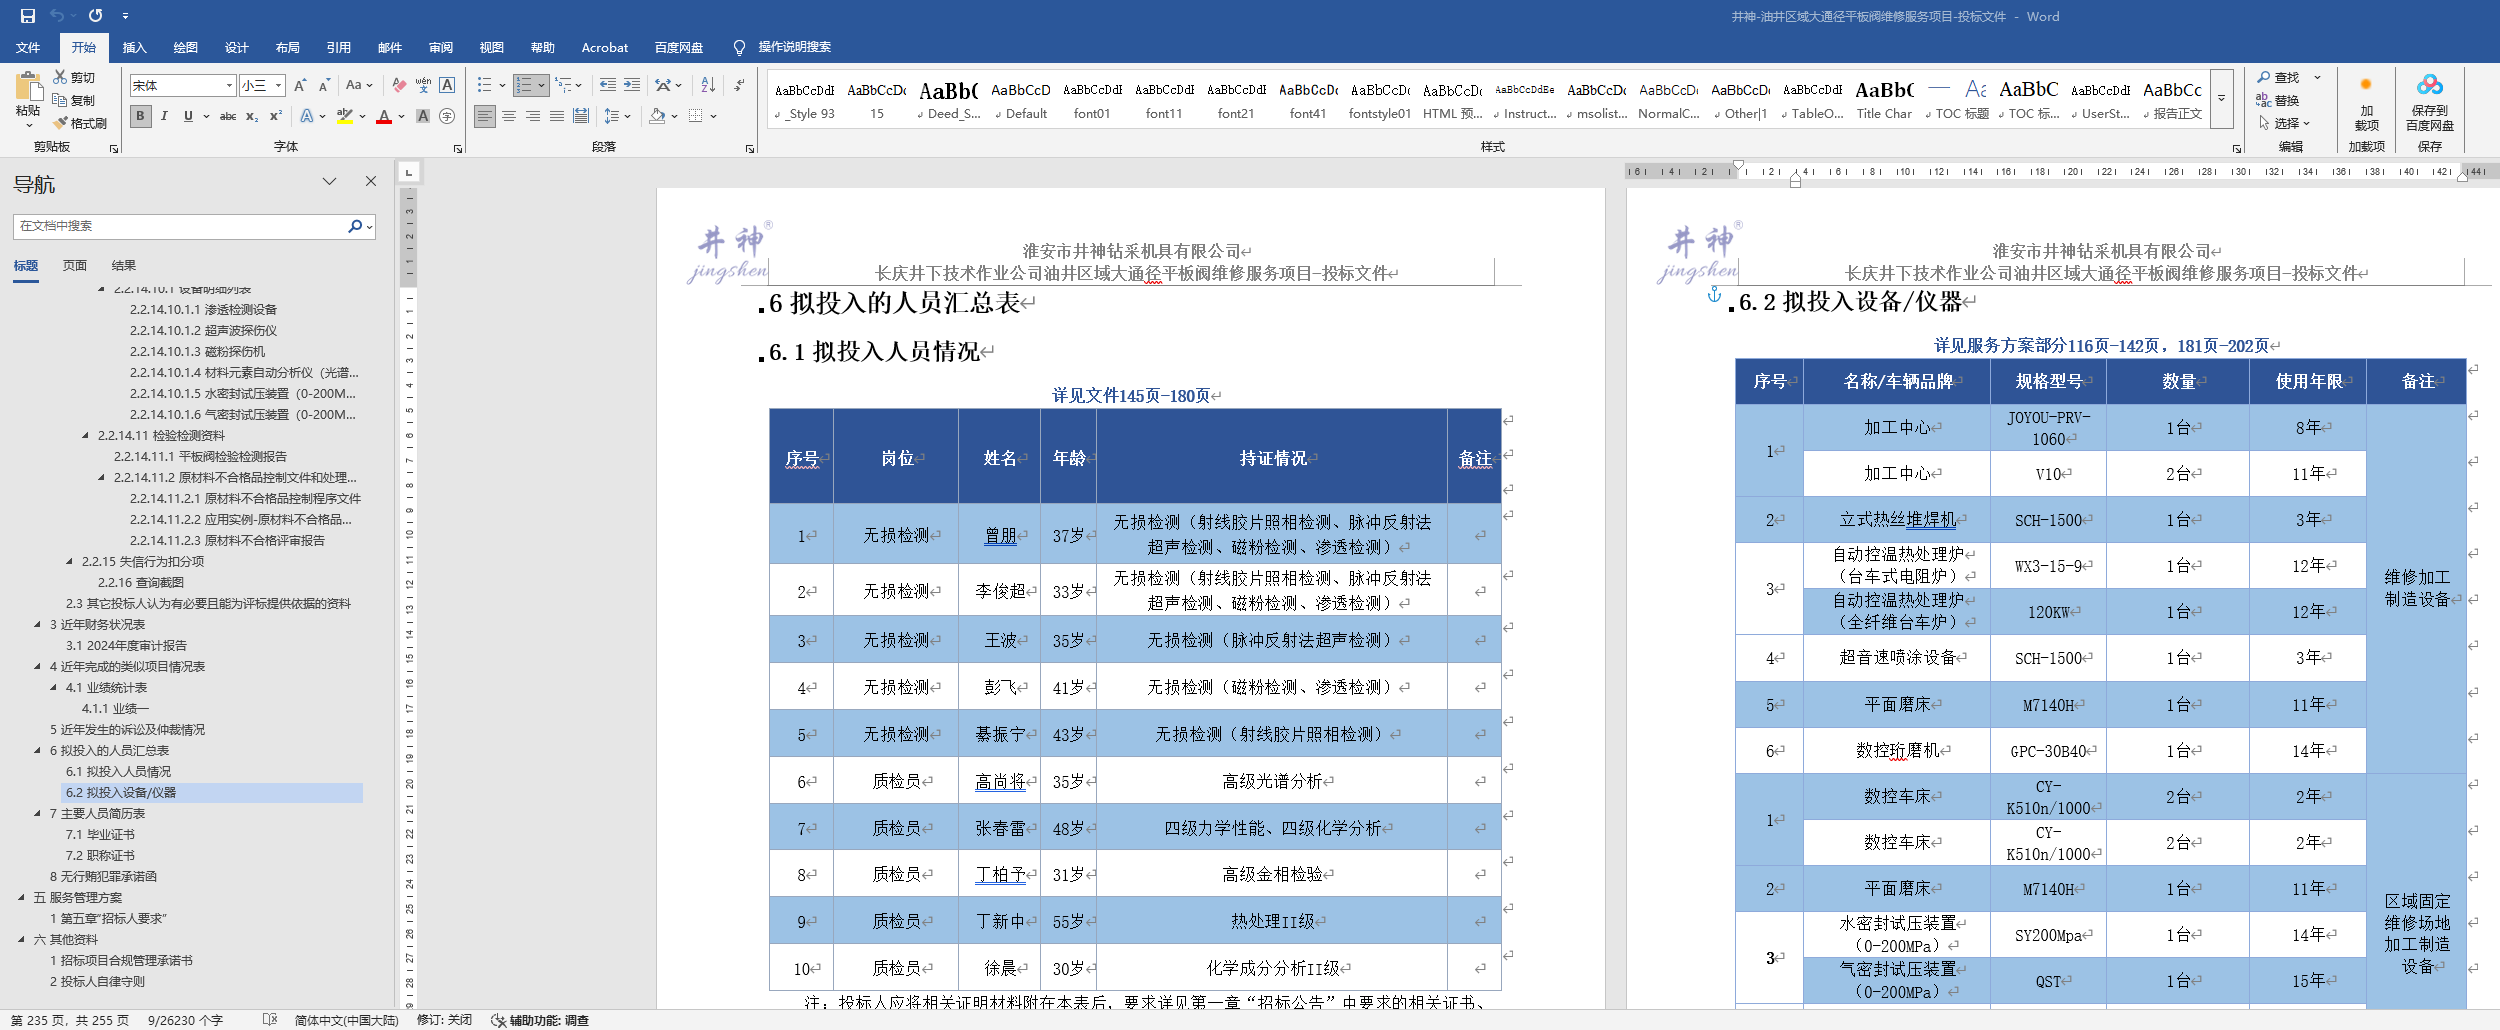Switch to the 页面 tab in navigation pane
The height and width of the screenshot is (1030, 2500).
coord(75,266)
